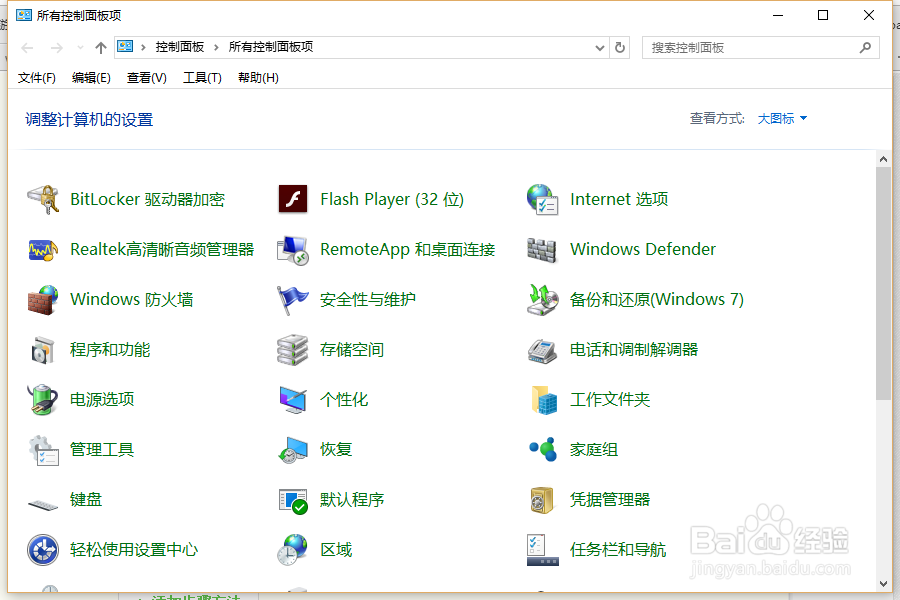Expand the address bar history dropdown
Viewport: 900px width, 600px height.
coord(600,48)
